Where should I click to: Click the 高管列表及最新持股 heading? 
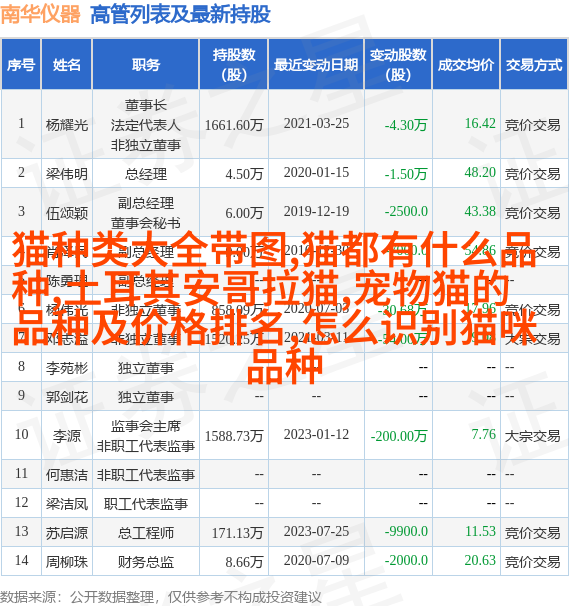point(180,15)
